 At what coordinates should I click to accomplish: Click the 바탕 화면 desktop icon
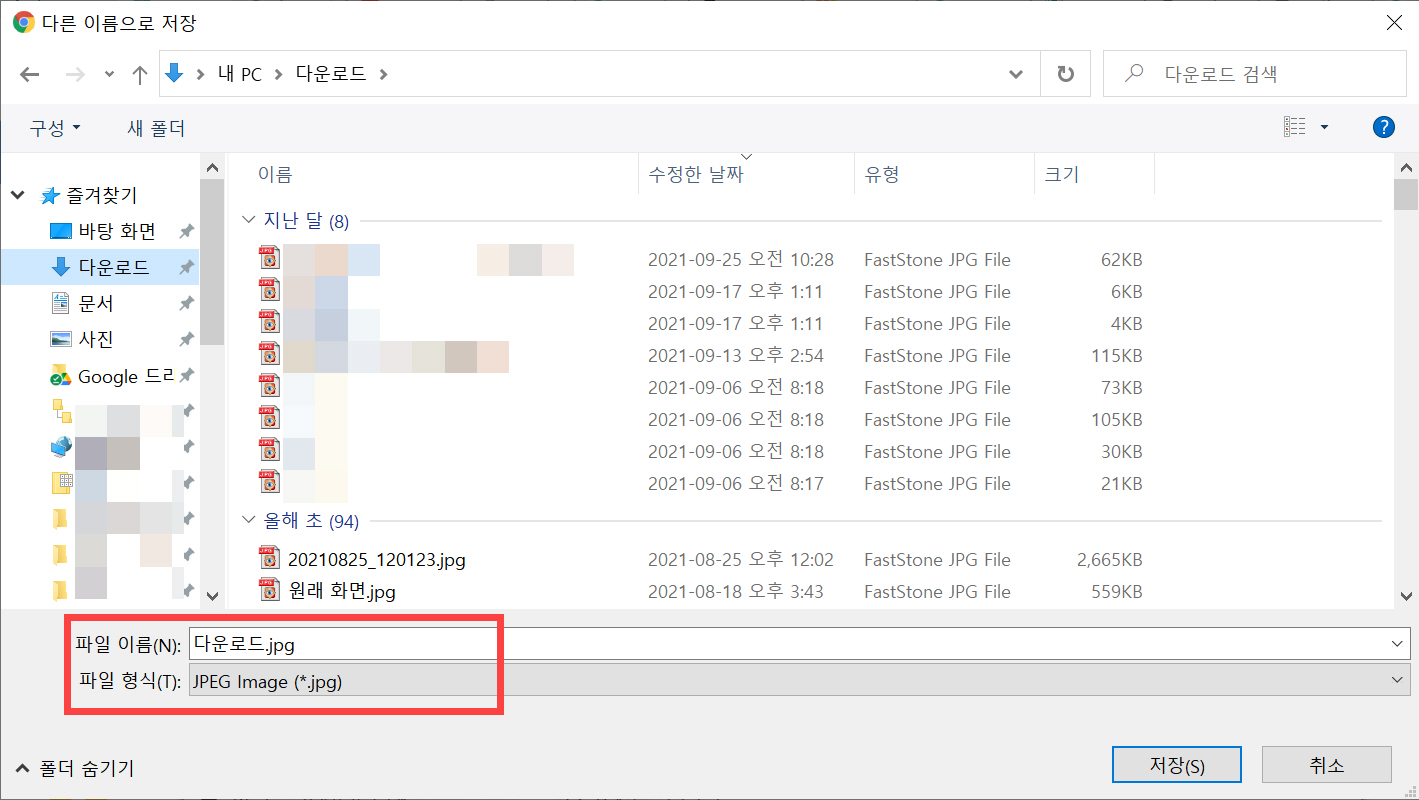pos(61,231)
